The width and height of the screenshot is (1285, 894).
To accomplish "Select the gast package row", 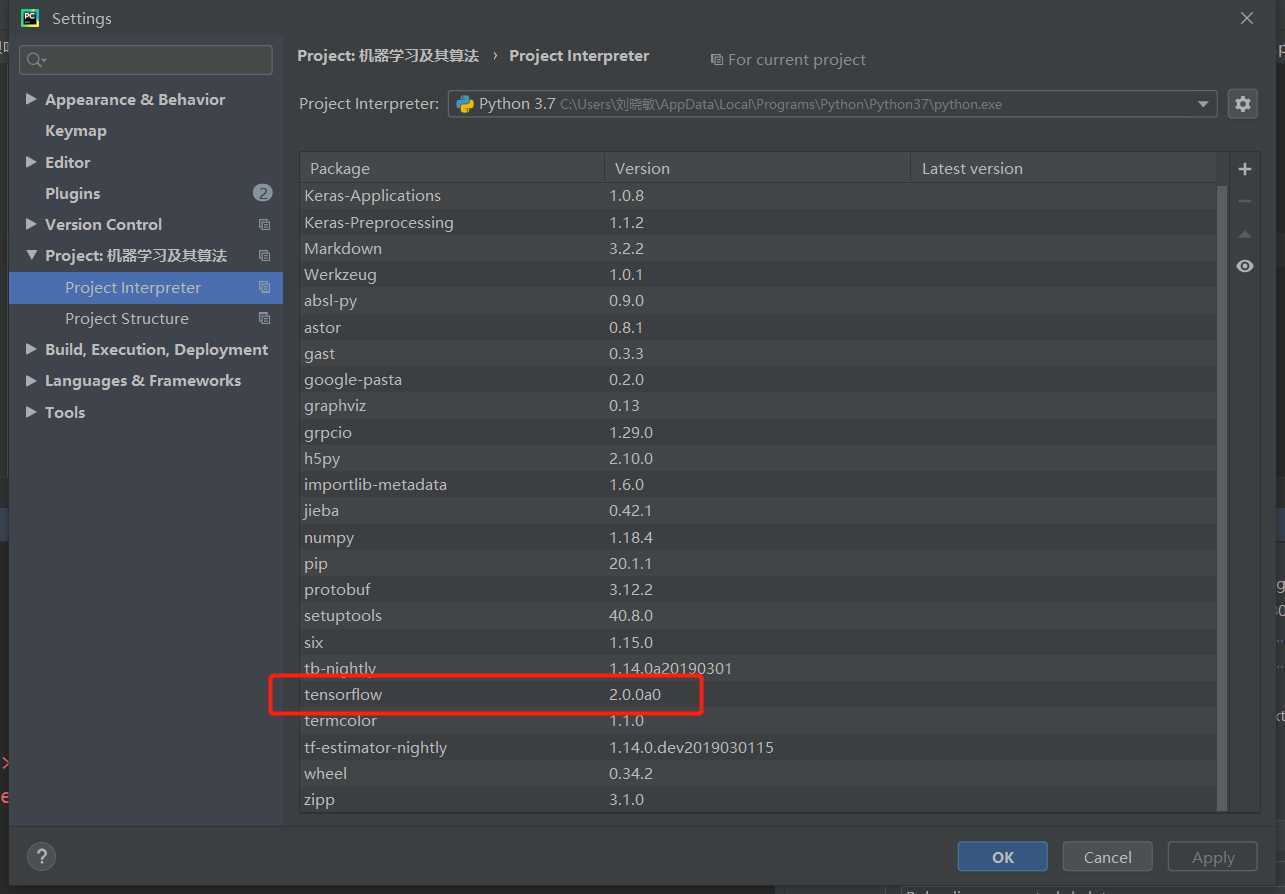I will point(758,353).
